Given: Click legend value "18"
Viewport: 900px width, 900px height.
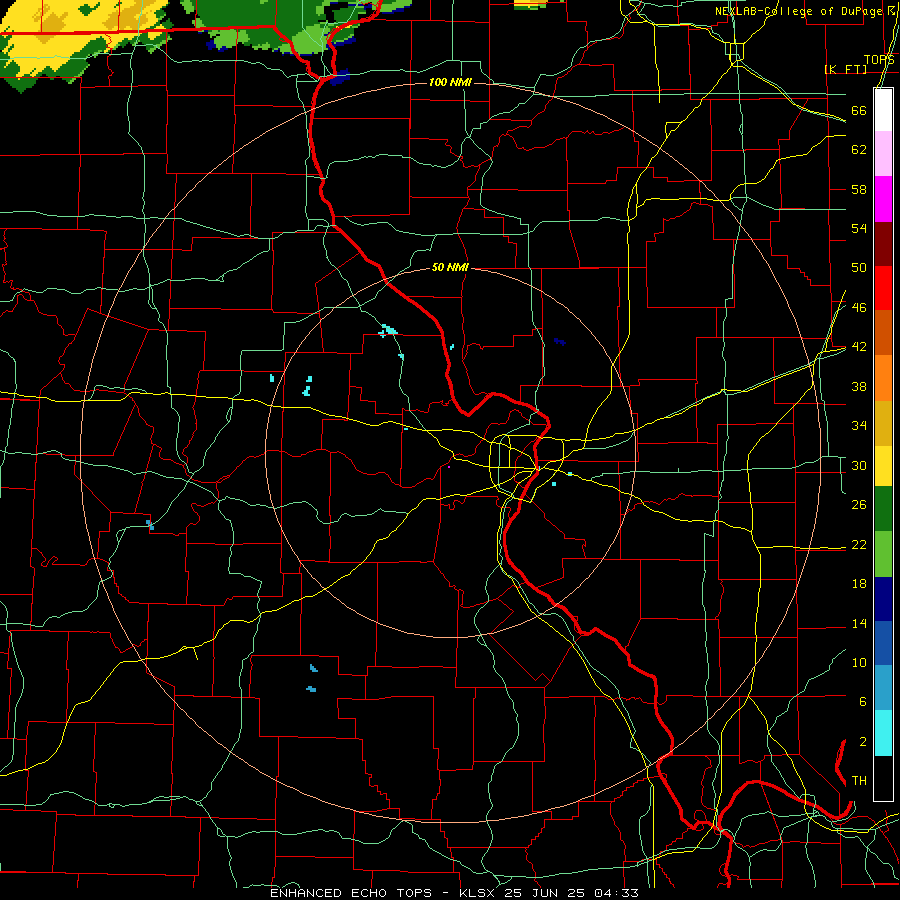Looking at the screenshot, I should [859, 583].
